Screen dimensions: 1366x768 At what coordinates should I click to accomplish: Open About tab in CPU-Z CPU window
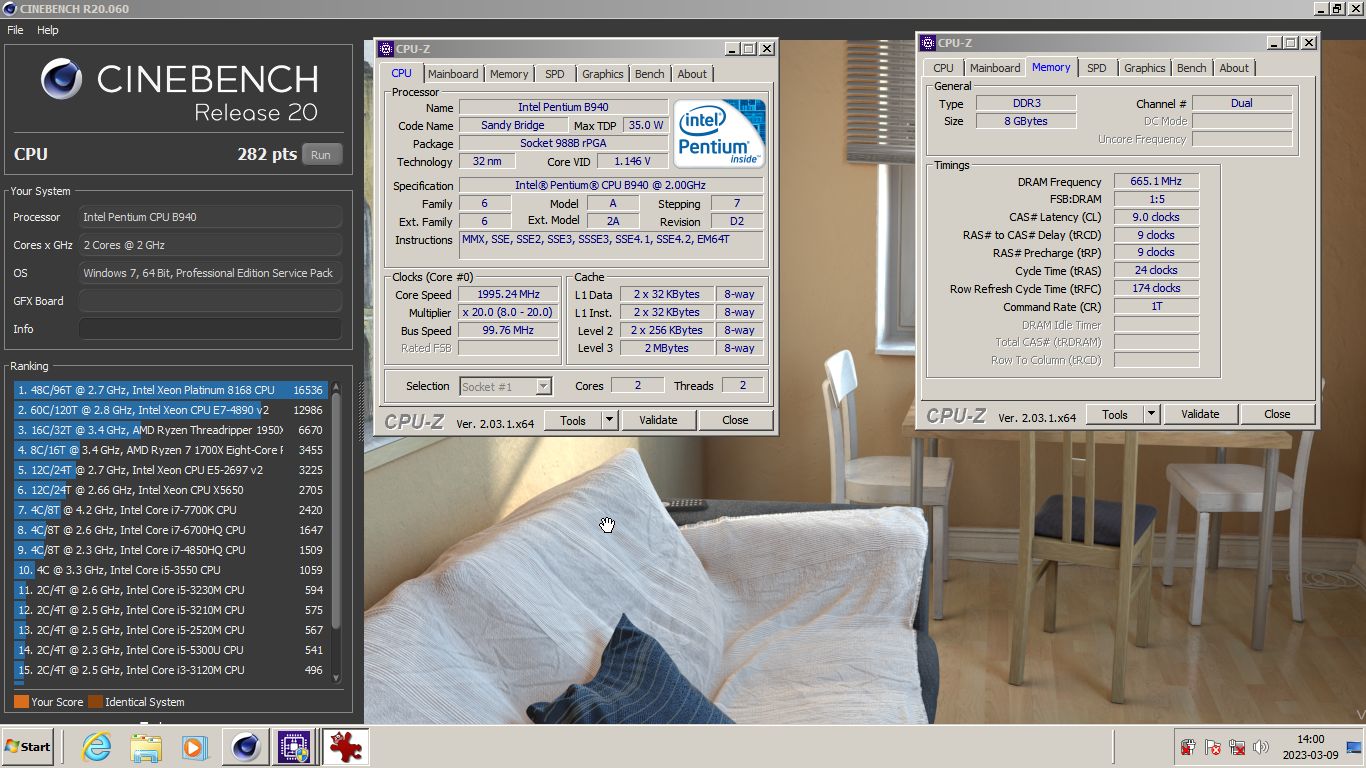coord(692,74)
